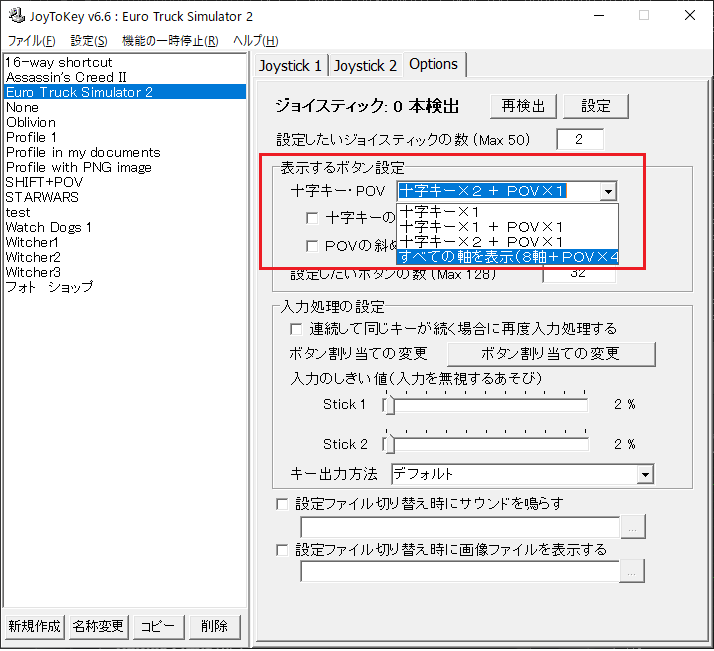Viewport: 714px width, 651px height.
Task: Click the JoyToKey app icon in title bar
Action: pyautogui.click(x=16, y=16)
